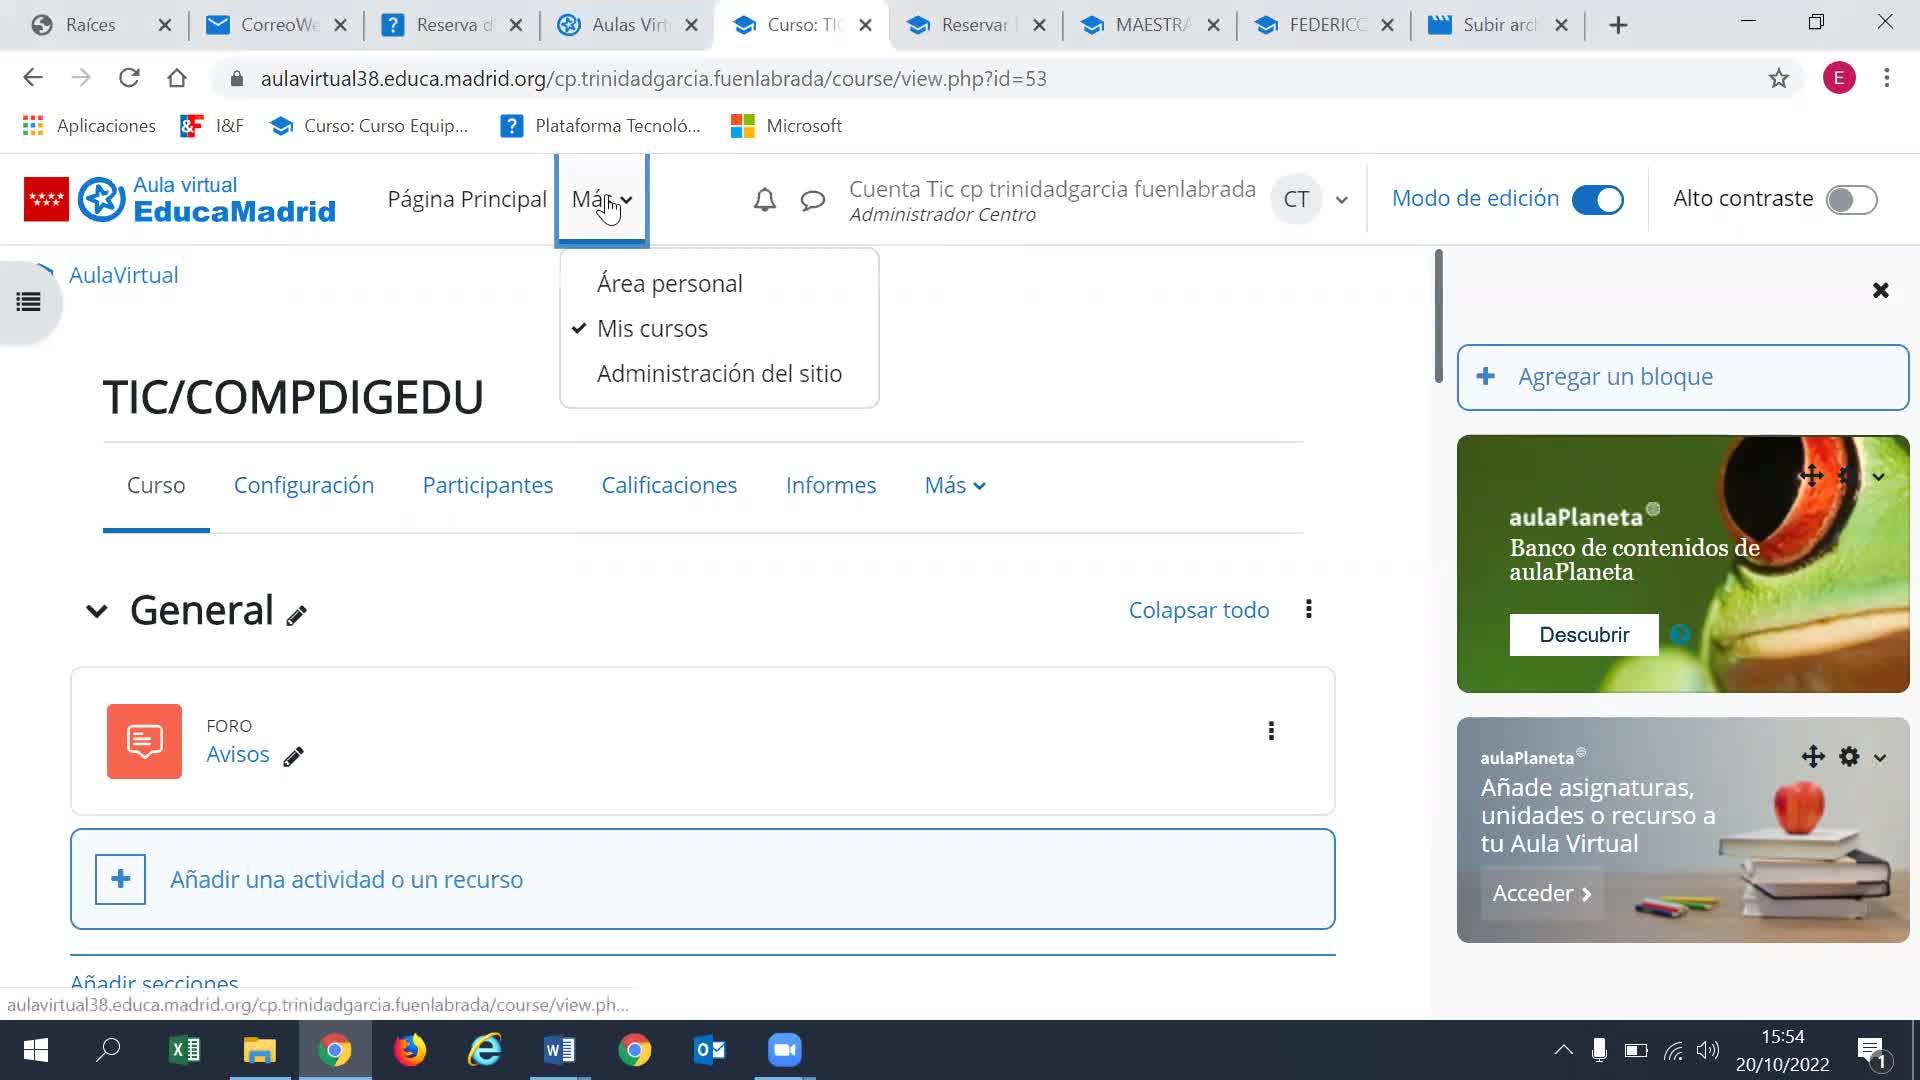Choose Área personal in the dropdown menu
The height and width of the screenshot is (1080, 1920).
coord(669,283)
